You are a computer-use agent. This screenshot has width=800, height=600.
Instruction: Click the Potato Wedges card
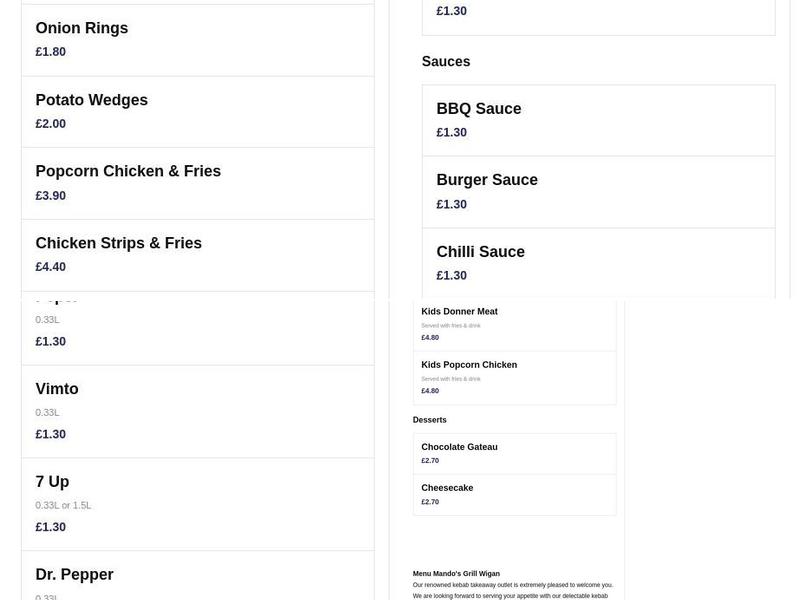(x=197, y=110)
